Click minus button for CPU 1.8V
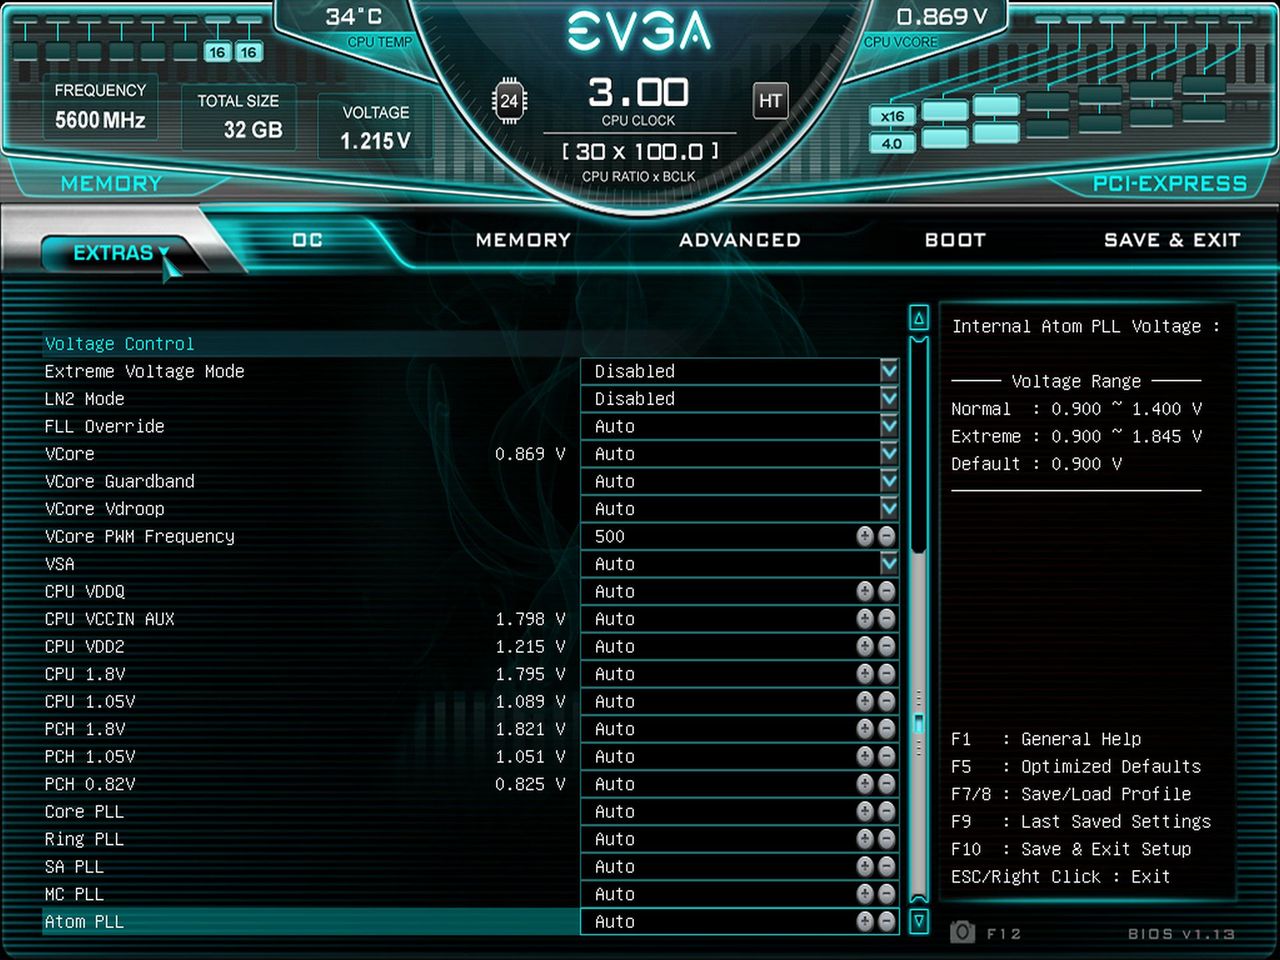The height and width of the screenshot is (960, 1280). [887, 674]
